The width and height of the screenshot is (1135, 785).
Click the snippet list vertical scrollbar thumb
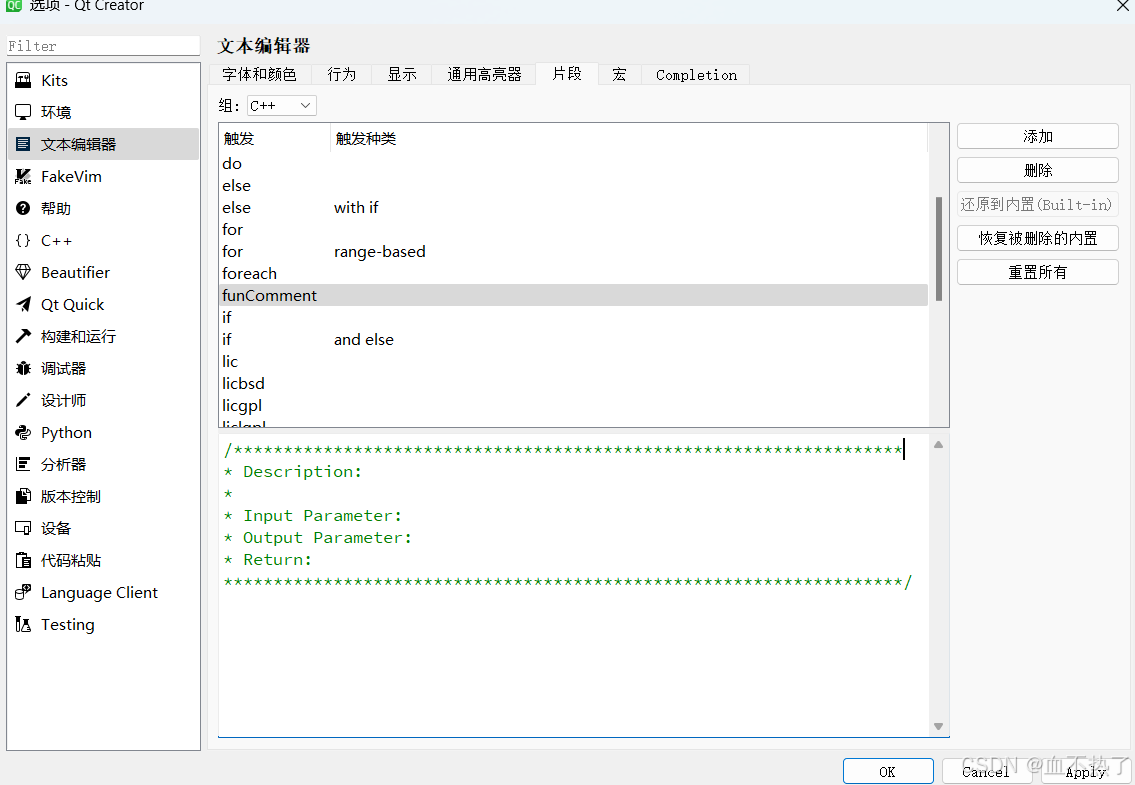click(939, 248)
